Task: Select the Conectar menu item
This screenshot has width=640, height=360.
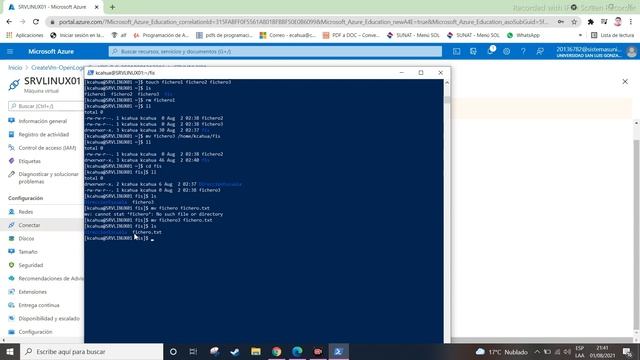Action: pos(29,225)
